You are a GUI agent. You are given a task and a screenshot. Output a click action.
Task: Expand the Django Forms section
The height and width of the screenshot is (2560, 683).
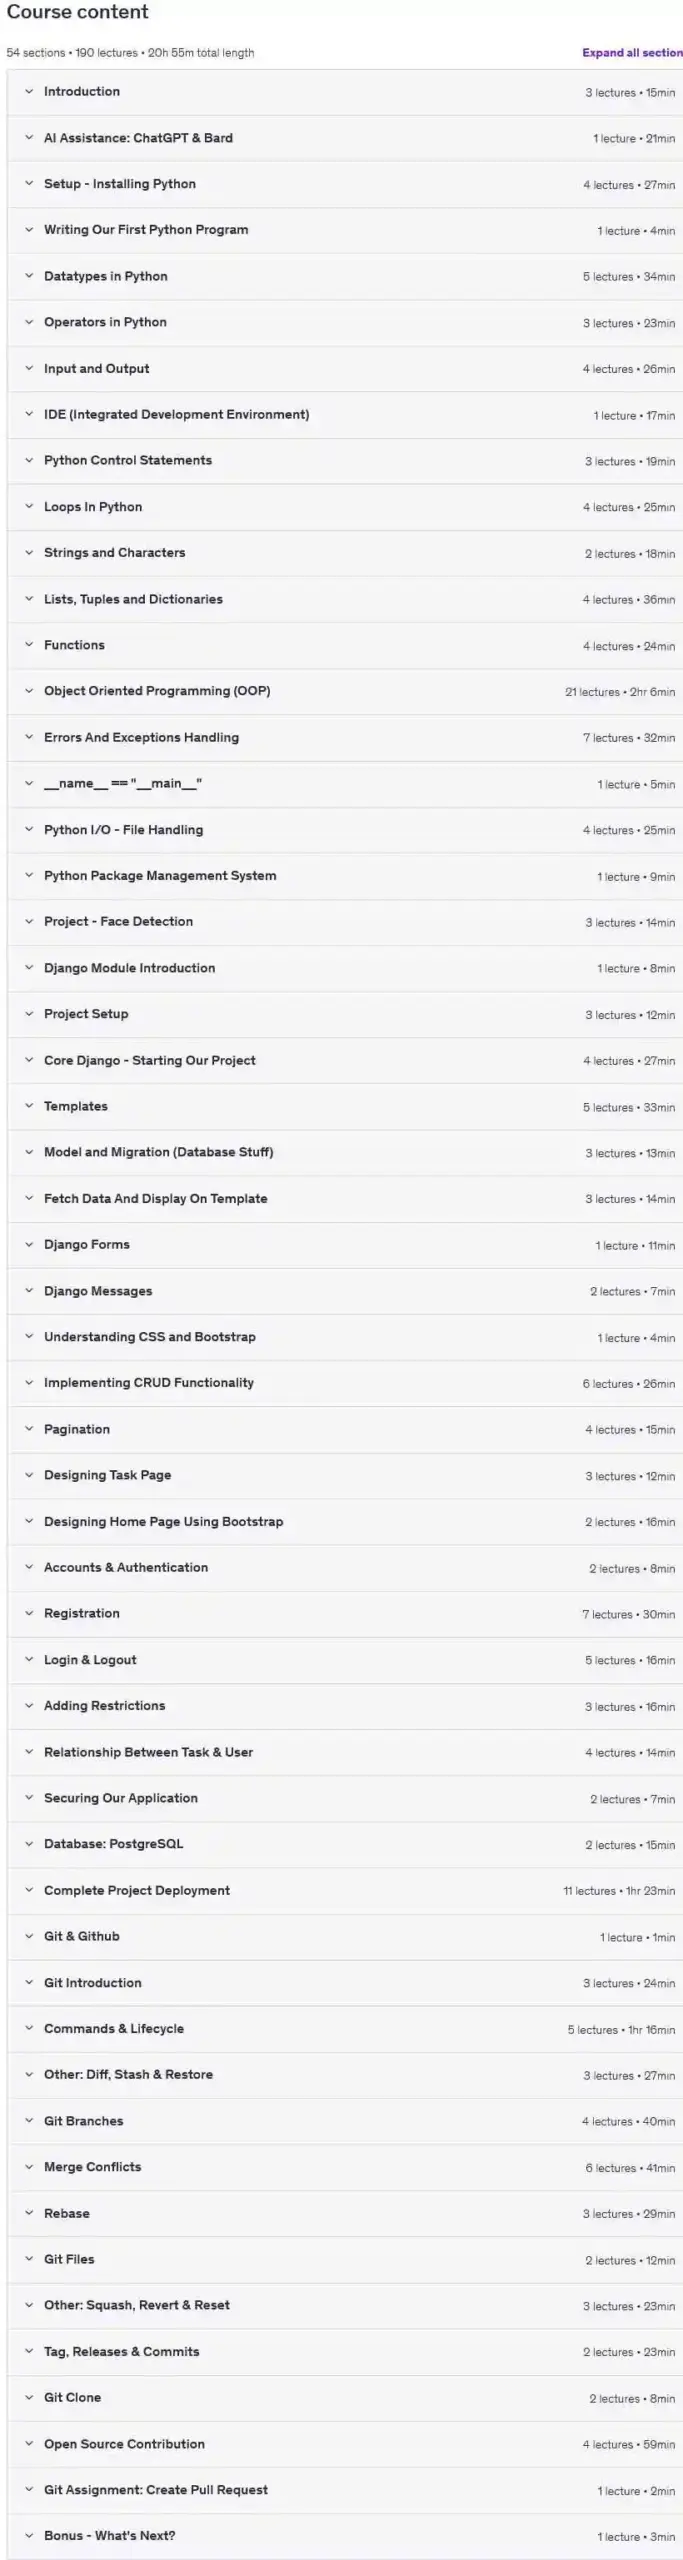pyautogui.click(x=345, y=1245)
